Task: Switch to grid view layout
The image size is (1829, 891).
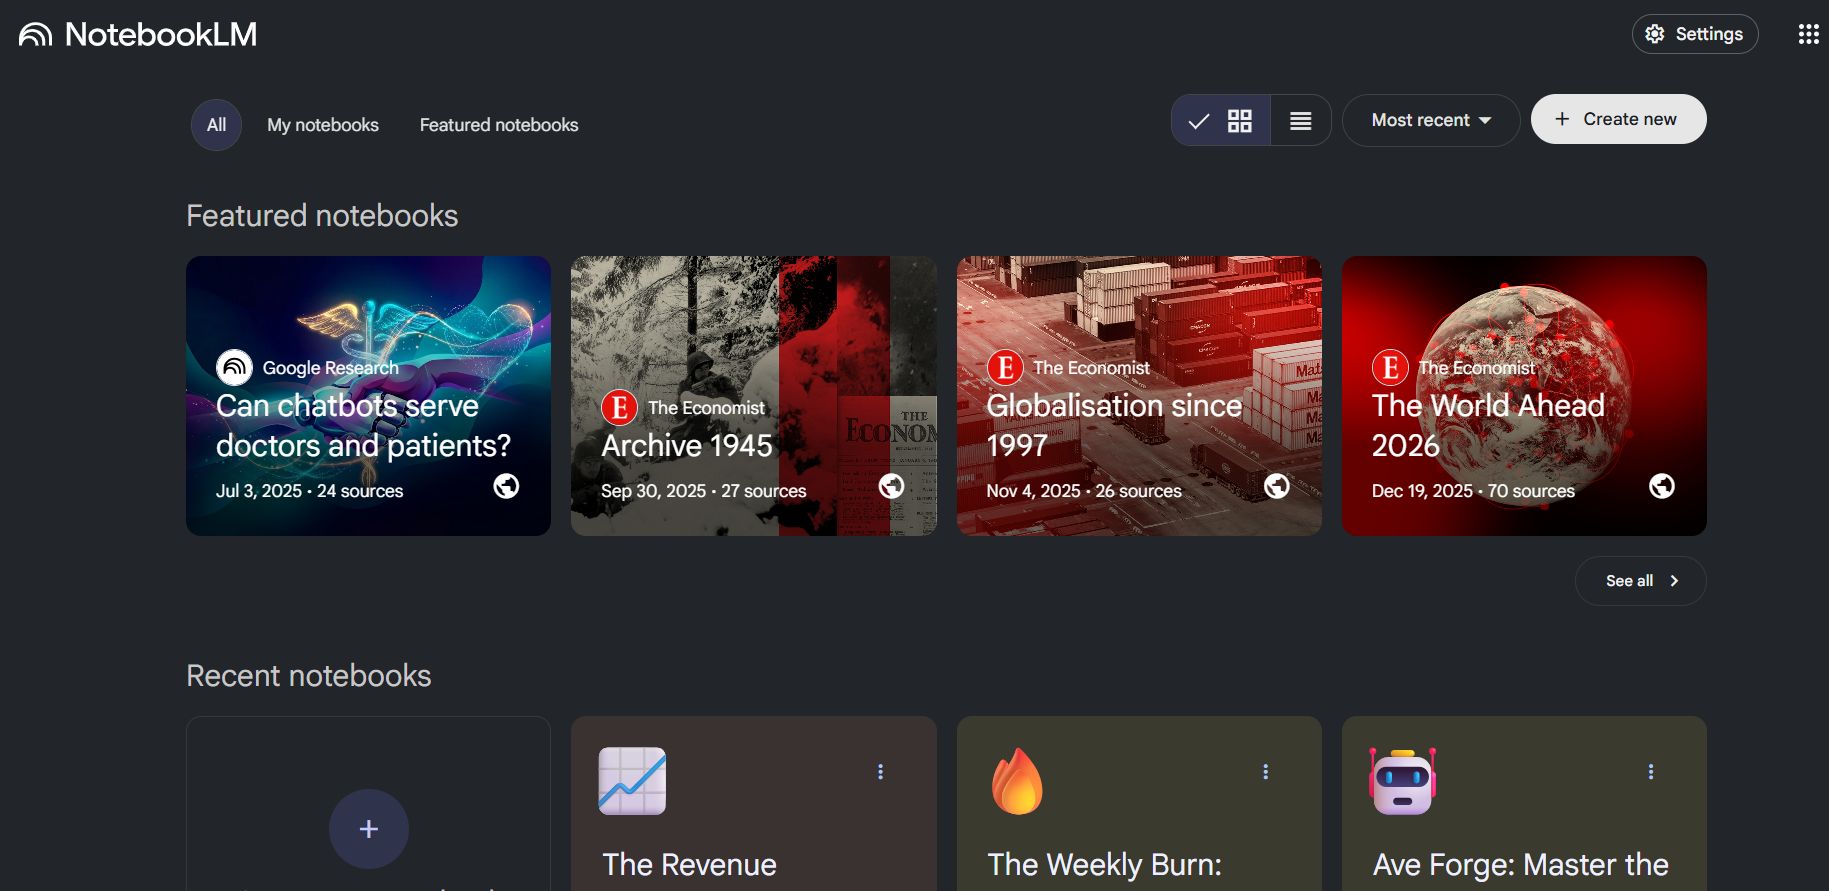Action: point(1221,121)
